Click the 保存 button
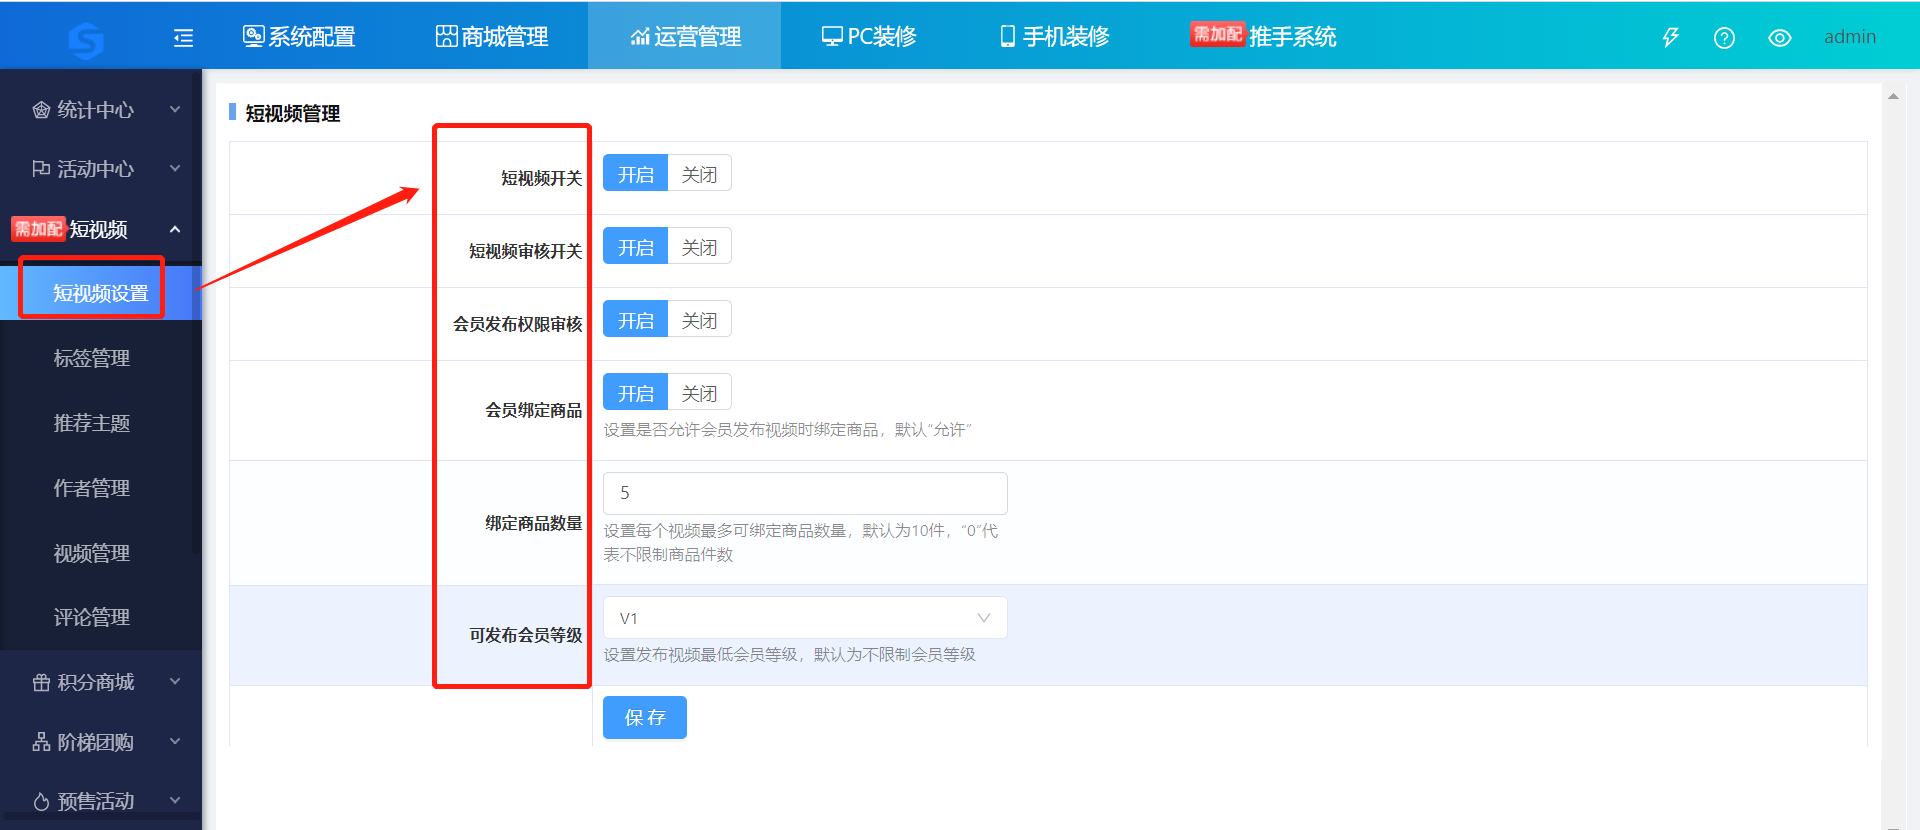Screen dimensions: 1920x830 (644, 717)
